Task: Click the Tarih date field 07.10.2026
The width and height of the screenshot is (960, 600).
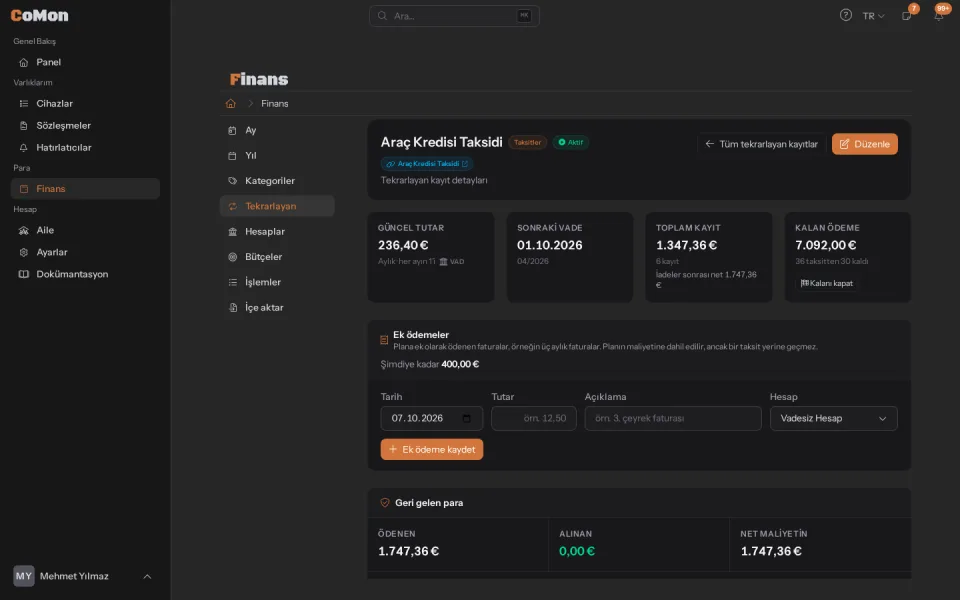Action: (x=432, y=418)
